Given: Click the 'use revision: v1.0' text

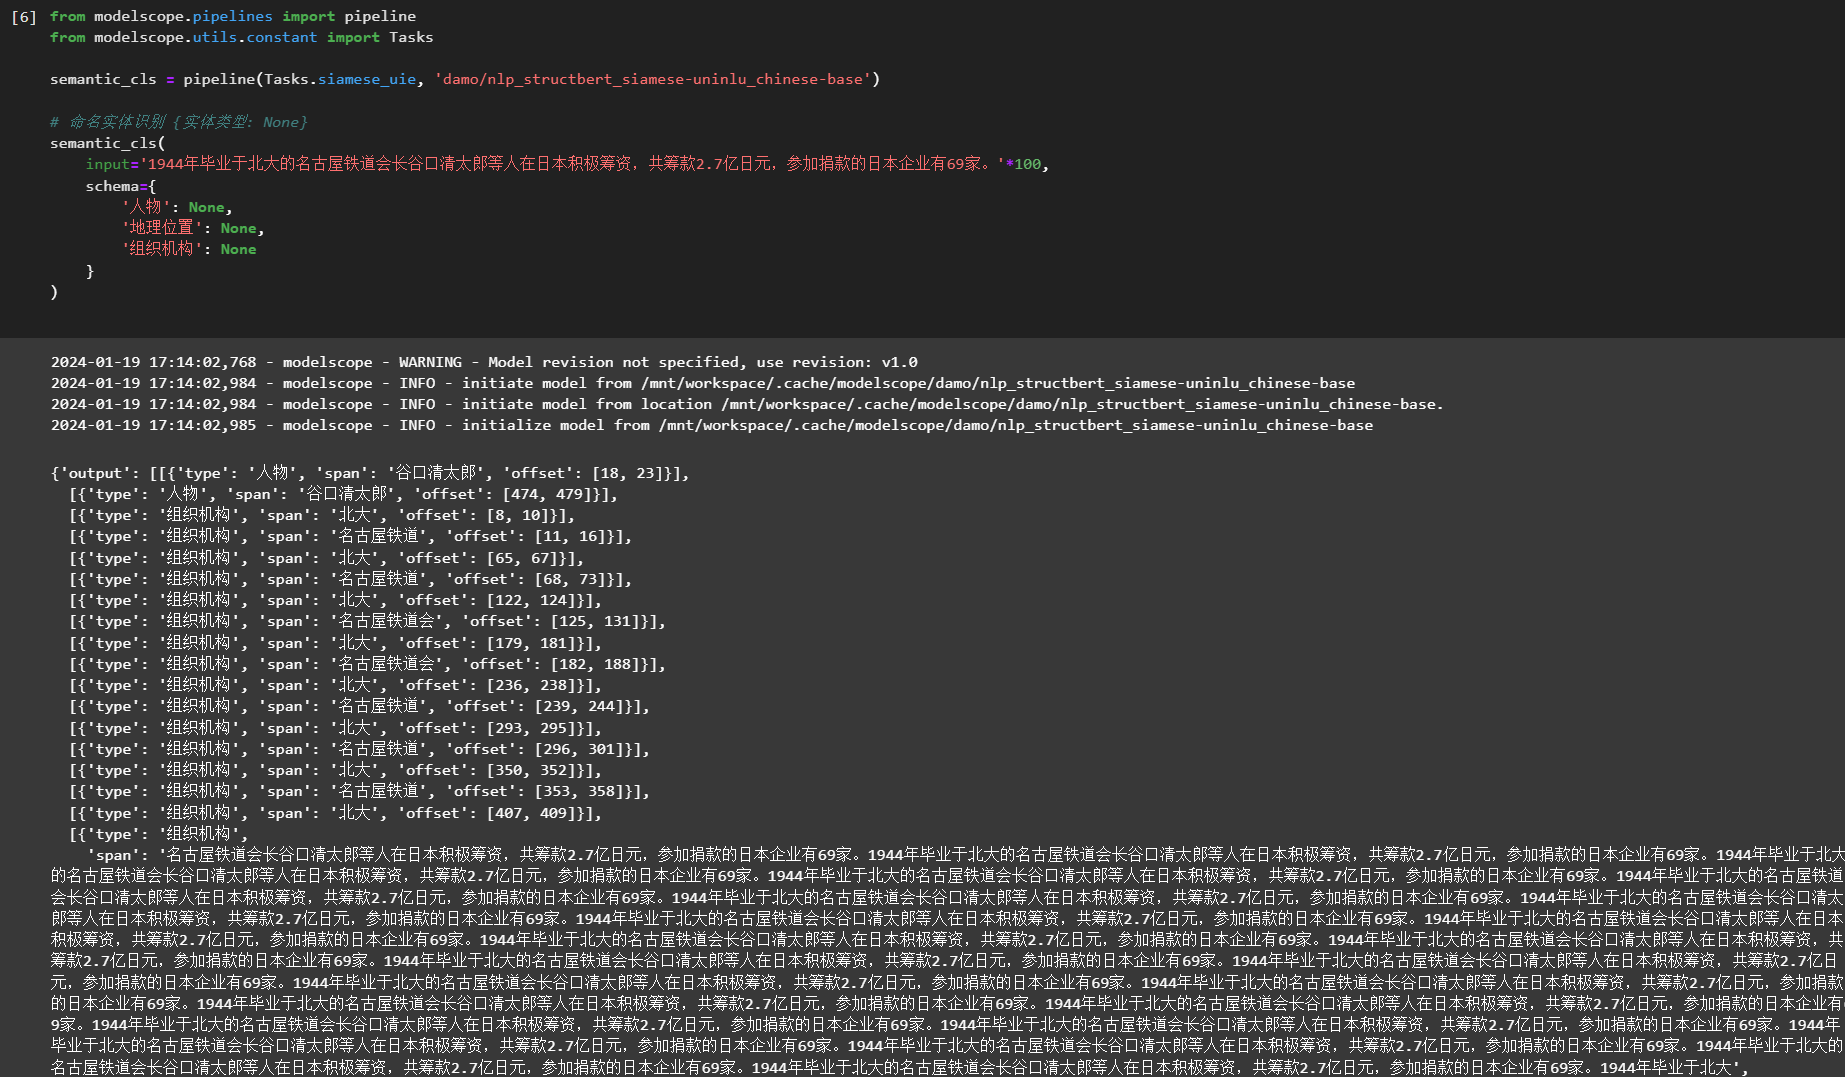Looking at the screenshot, I should click(x=837, y=362).
